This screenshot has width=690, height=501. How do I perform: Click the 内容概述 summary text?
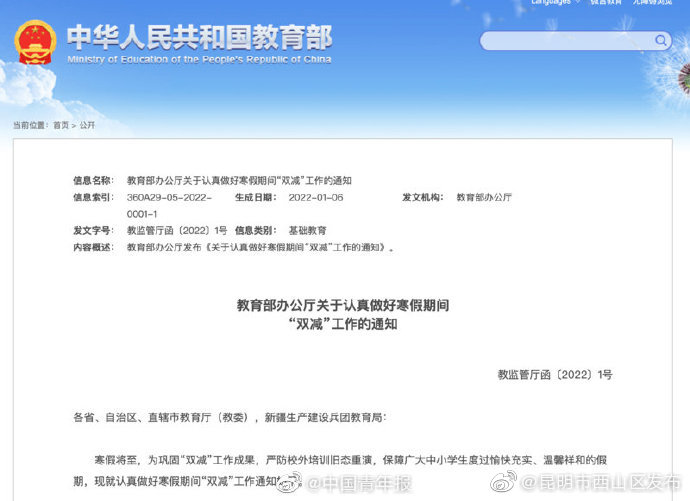(x=260, y=248)
